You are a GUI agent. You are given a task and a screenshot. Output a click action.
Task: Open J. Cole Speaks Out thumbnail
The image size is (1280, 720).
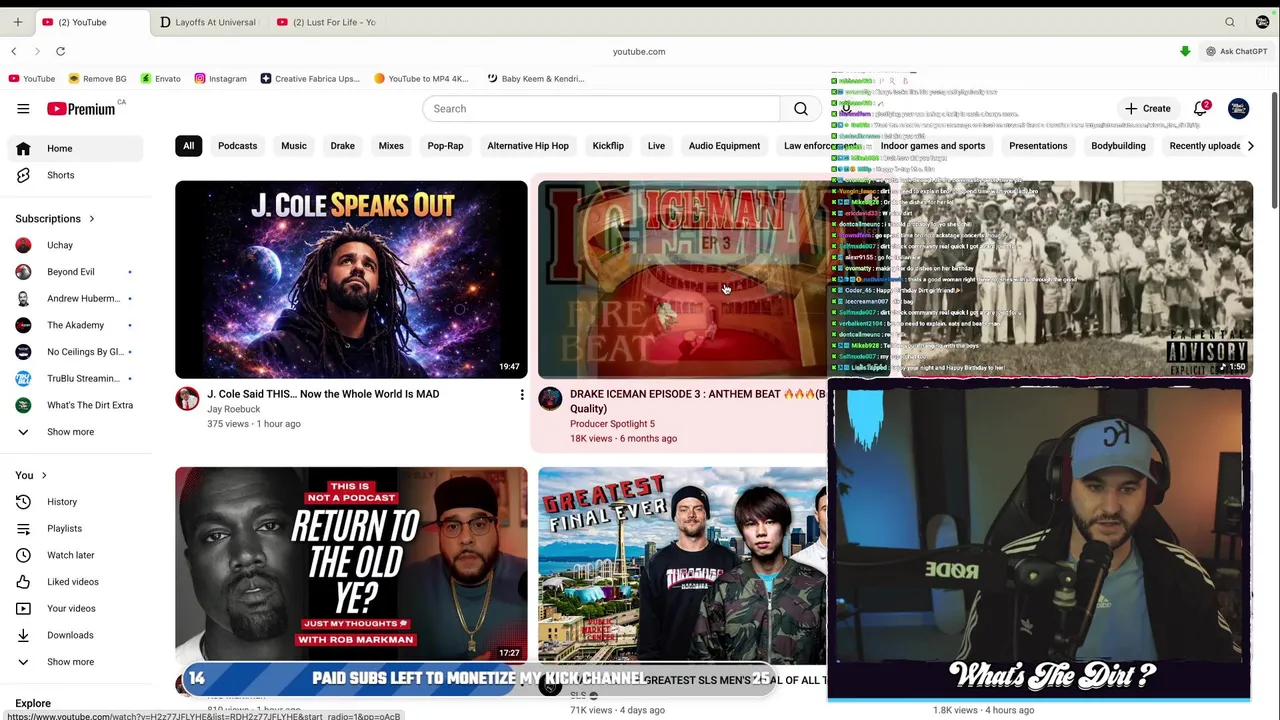click(351, 279)
